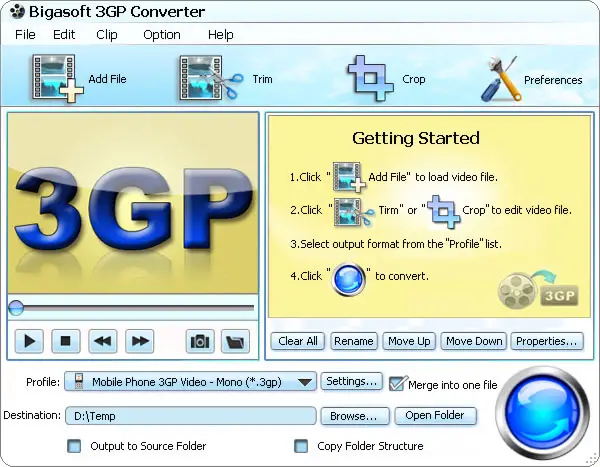Screen dimensions: 600x467
Task: Click the resize grip at window corner
Action: 592,459
